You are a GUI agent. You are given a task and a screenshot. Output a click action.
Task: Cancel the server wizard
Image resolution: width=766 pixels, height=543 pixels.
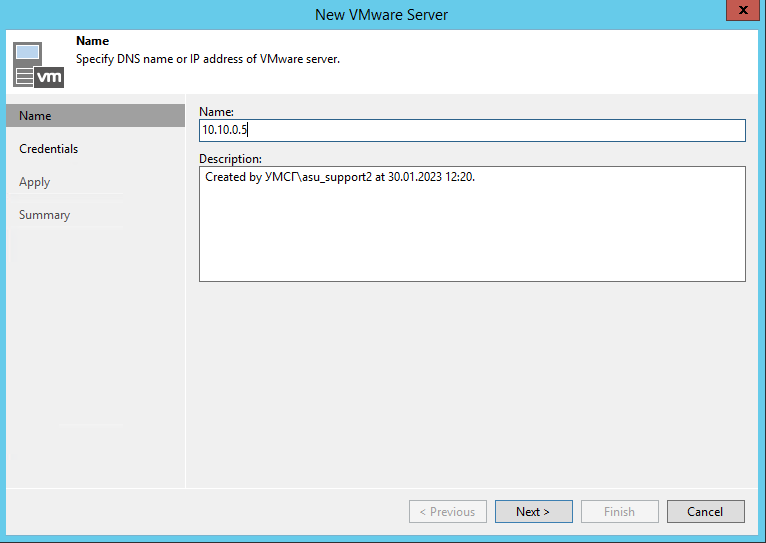click(705, 511)
